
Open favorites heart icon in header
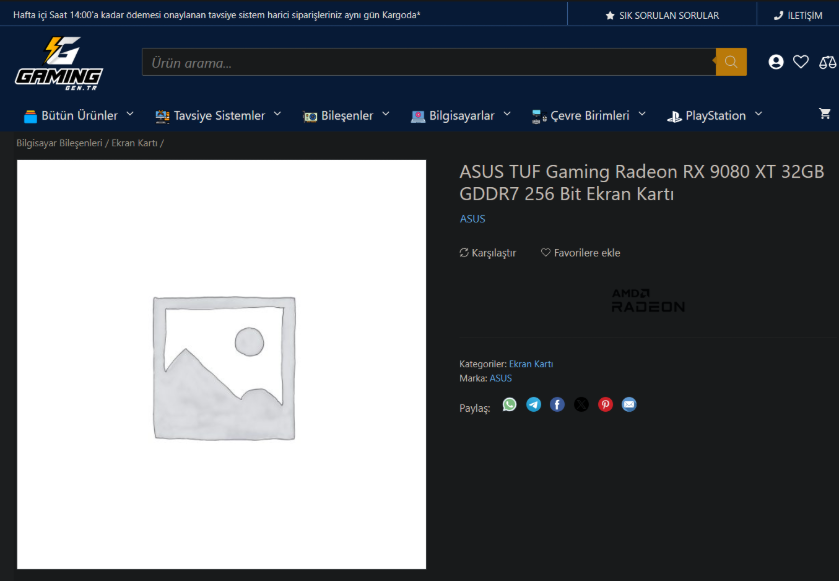coord(800,62)
